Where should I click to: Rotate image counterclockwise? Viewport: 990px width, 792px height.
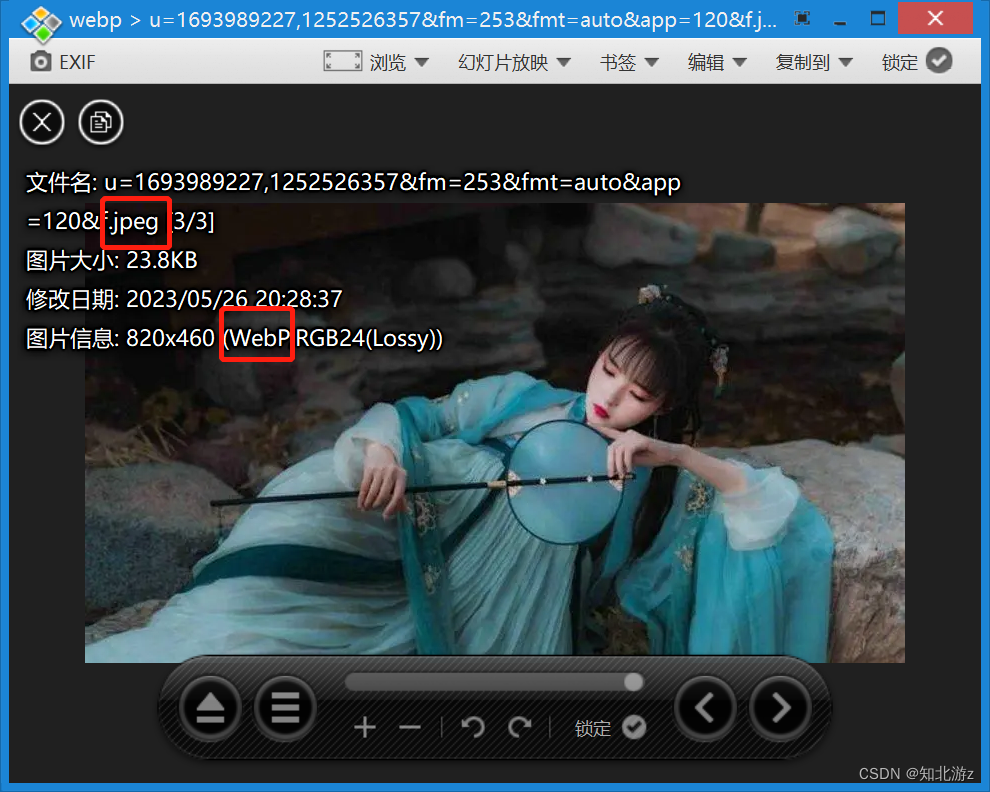[472, 728]
